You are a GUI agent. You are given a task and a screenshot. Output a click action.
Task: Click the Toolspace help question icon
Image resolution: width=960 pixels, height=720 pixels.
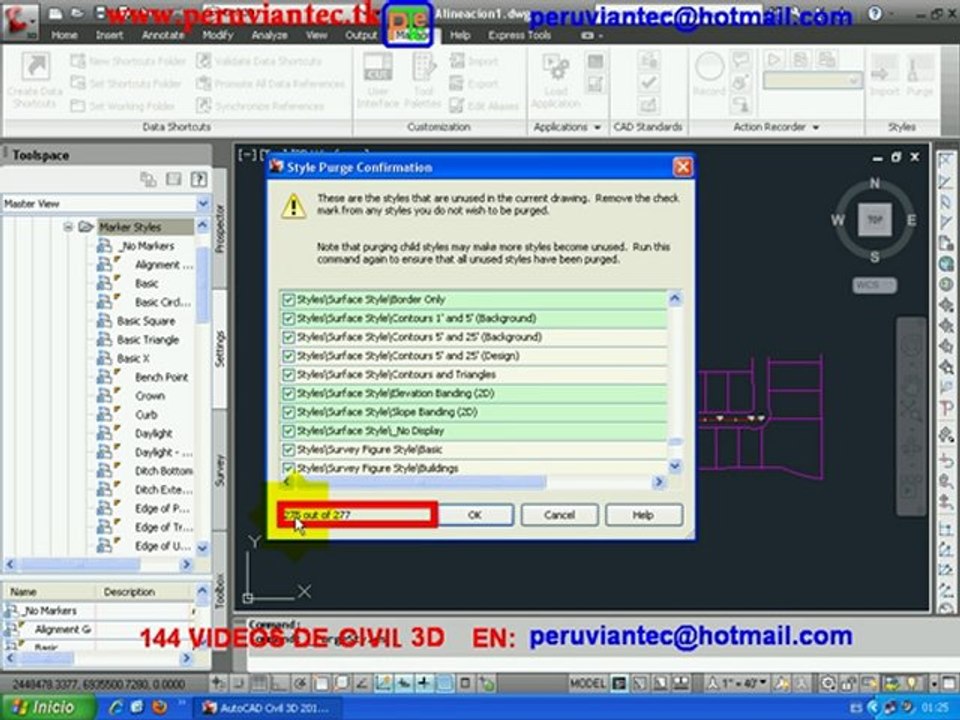point(198,179)
